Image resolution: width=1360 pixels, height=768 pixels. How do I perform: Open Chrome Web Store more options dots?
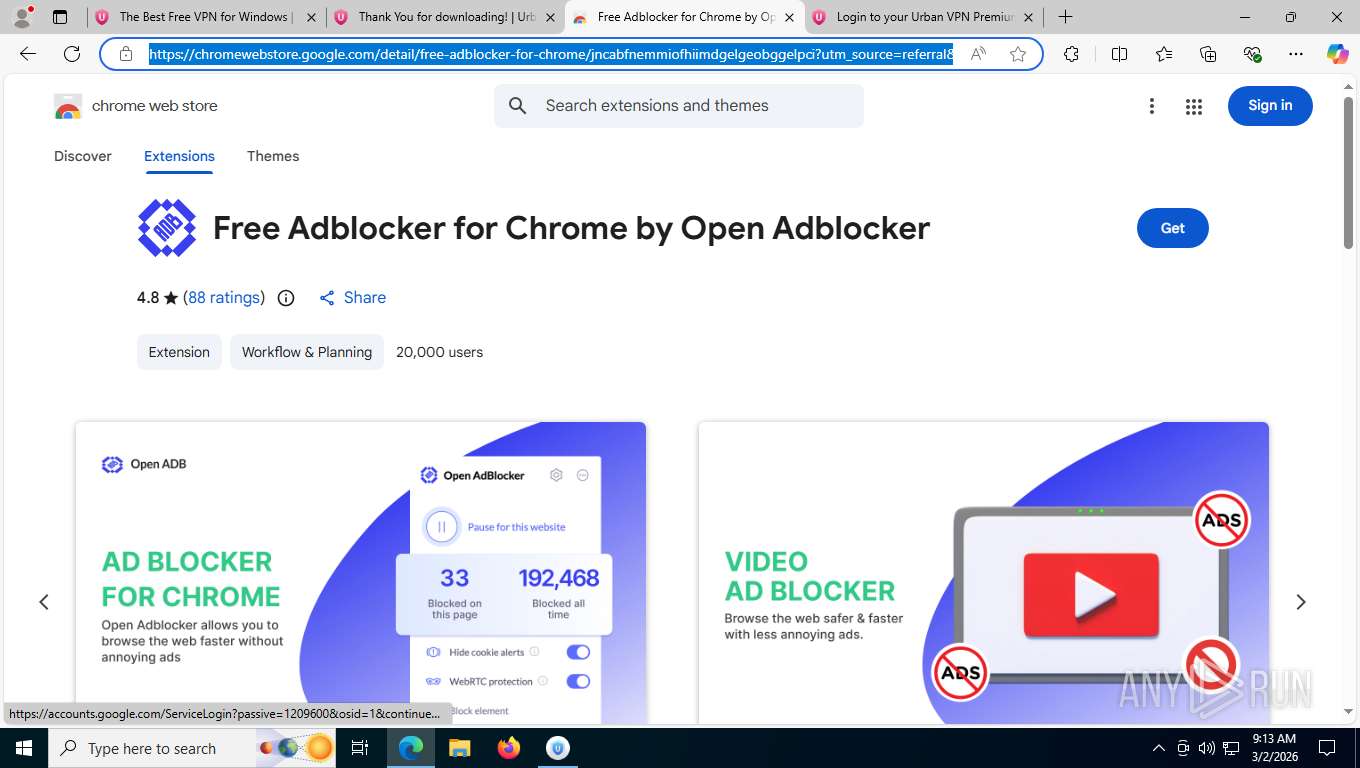click(1152, 106)
